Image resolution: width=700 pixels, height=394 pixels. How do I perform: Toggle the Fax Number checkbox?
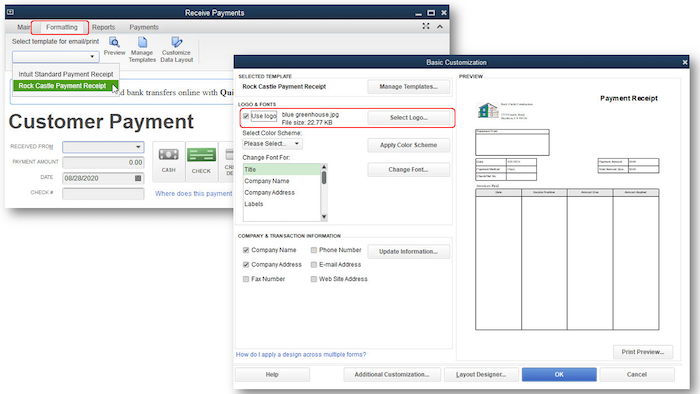[246, 279]
